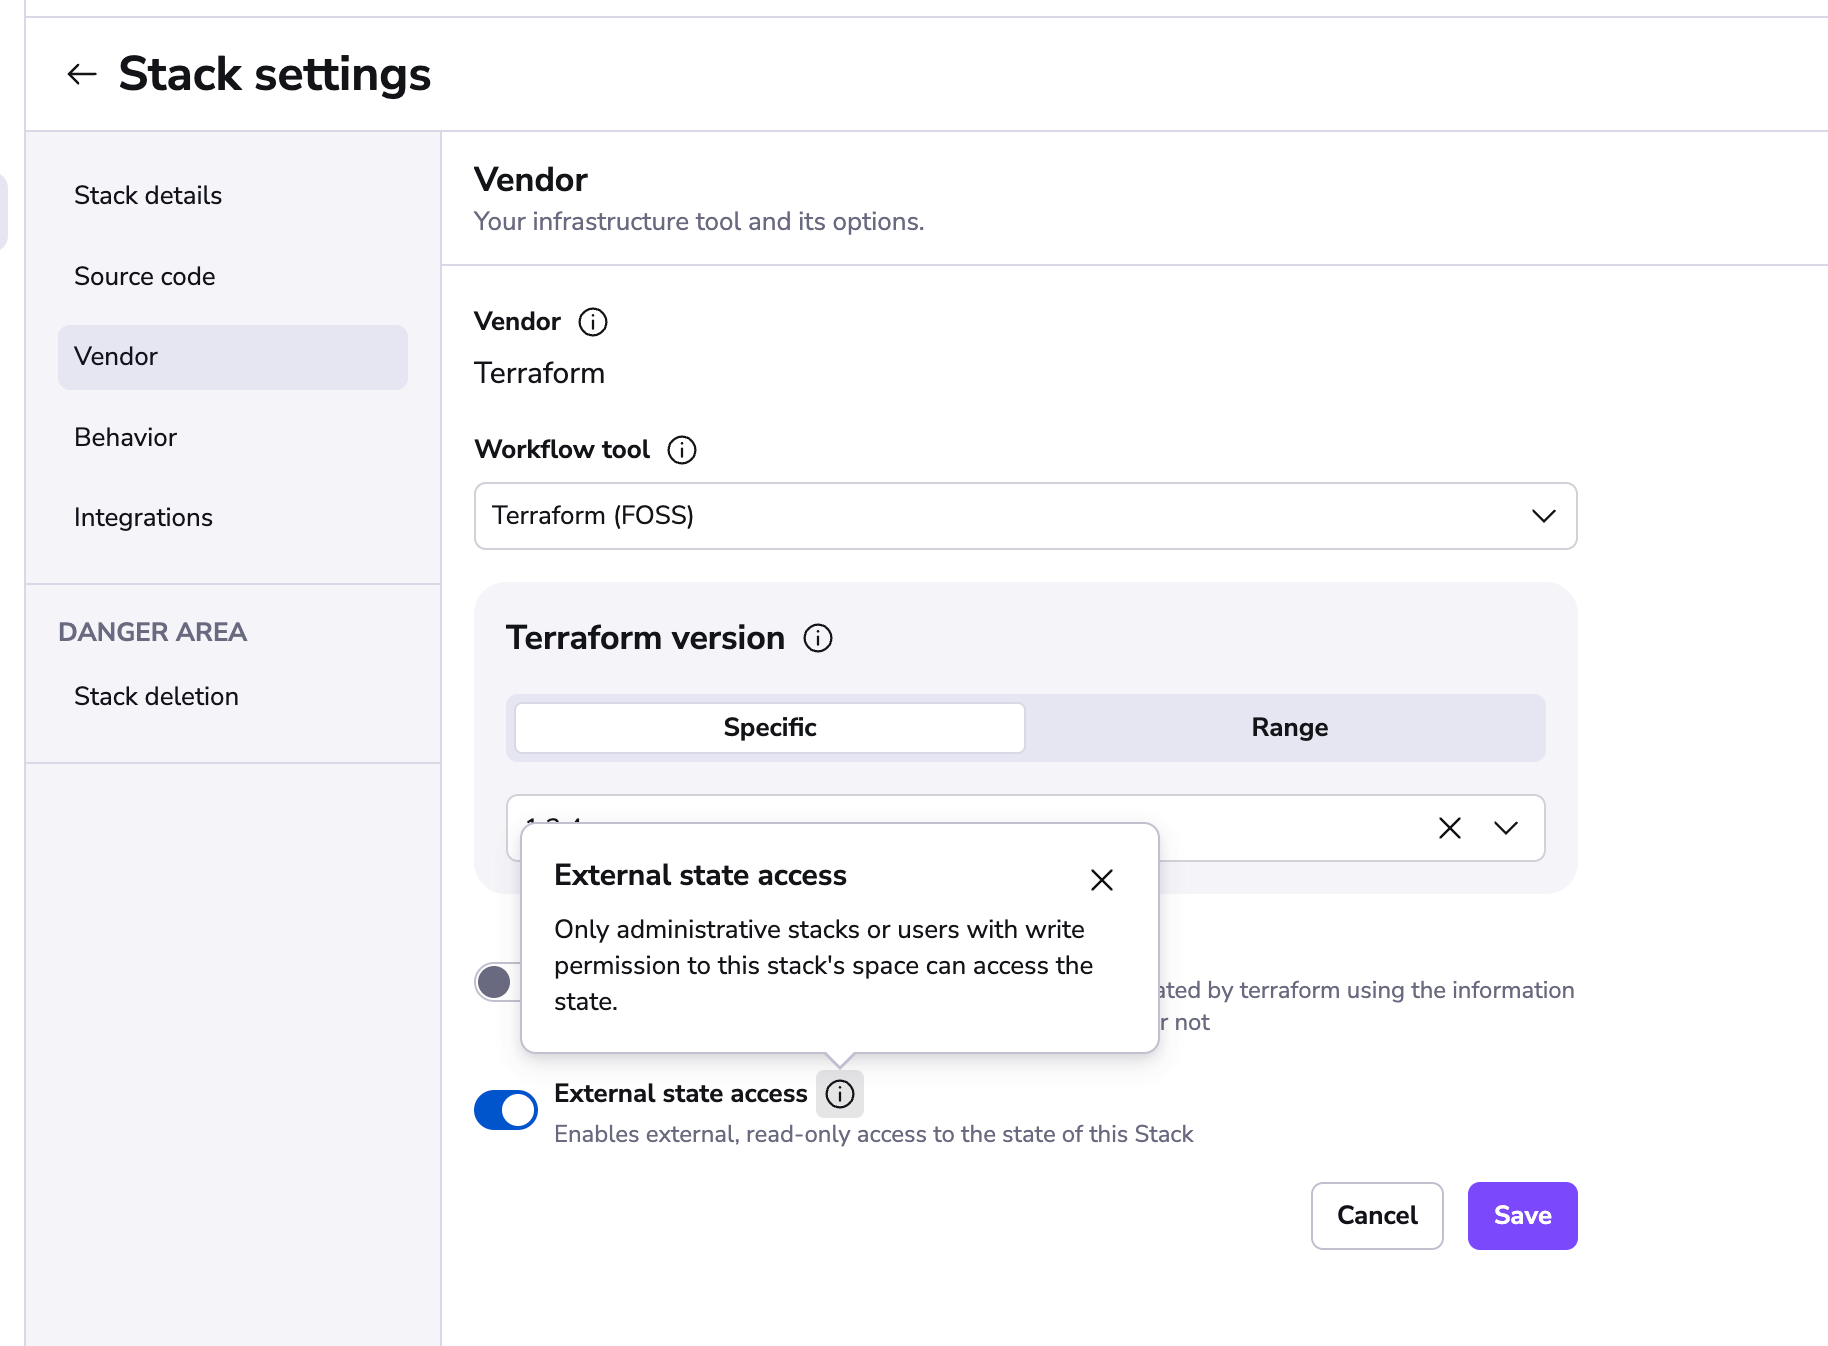1828x1346 pixels.
Task: Click the Cancel button
Action: click(x=1376, y=1216)
